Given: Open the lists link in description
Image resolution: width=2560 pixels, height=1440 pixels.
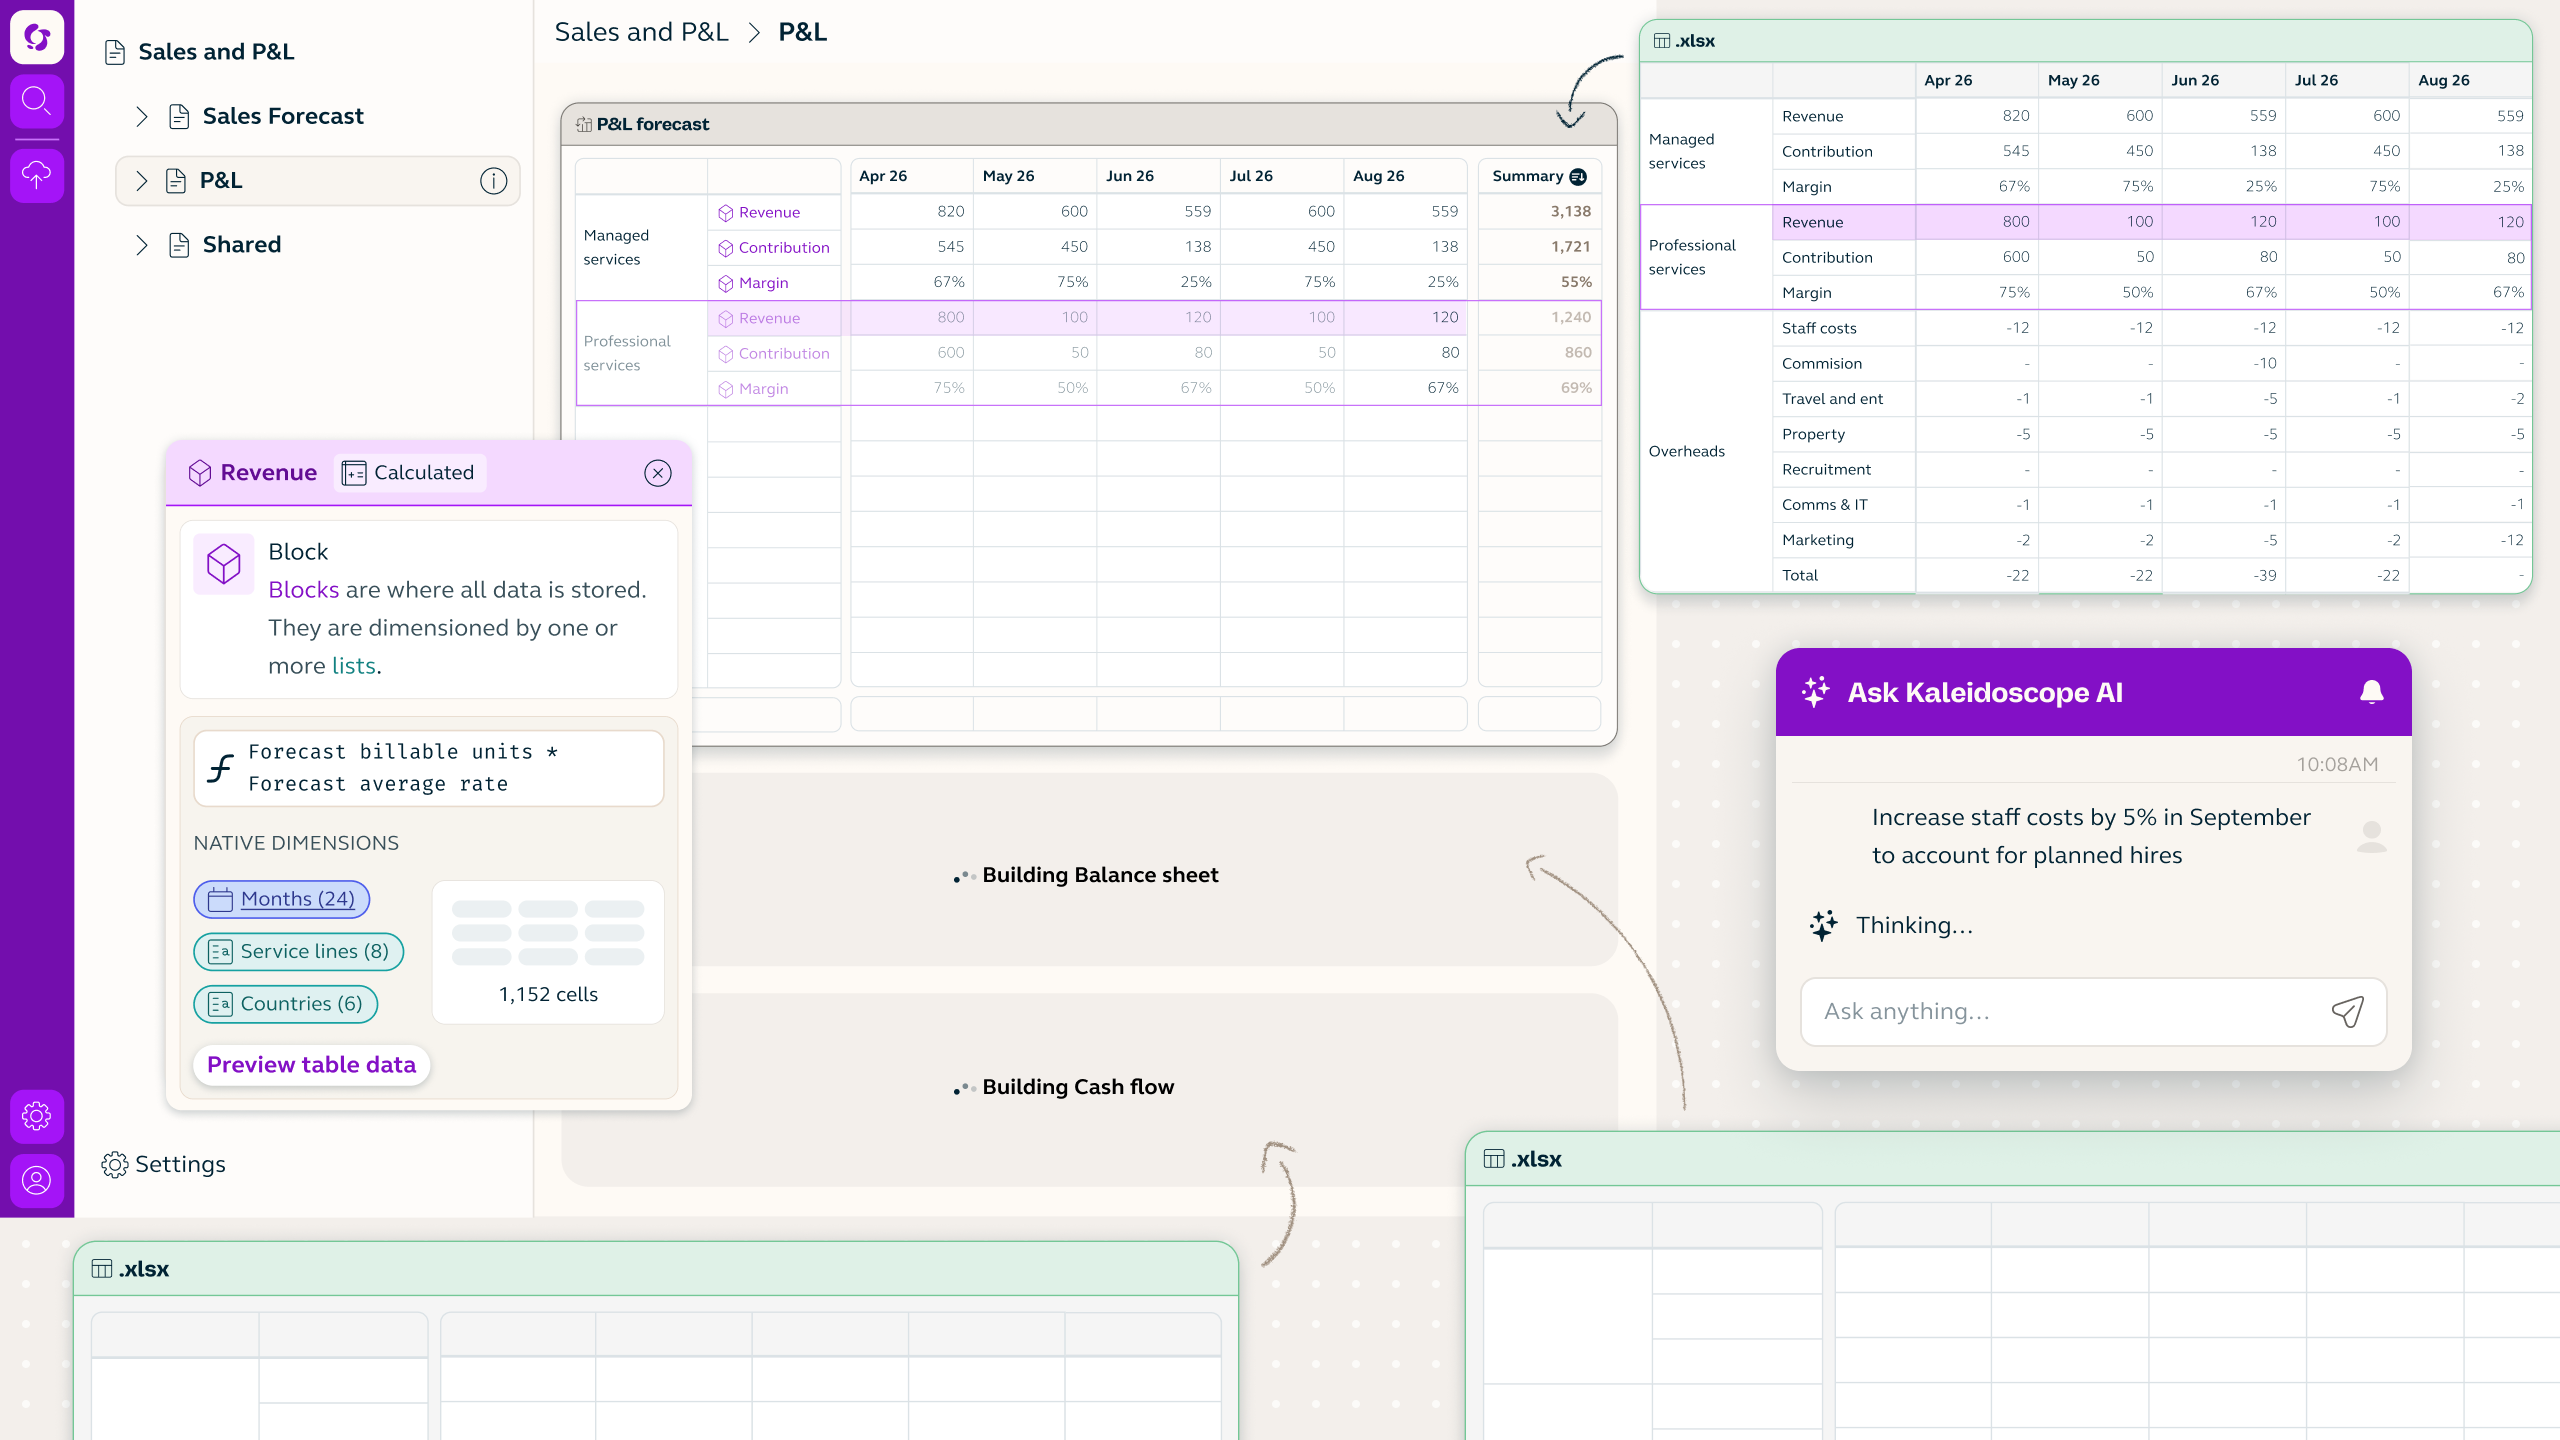Looking at the screenshot, I should (x=354, y=666).
